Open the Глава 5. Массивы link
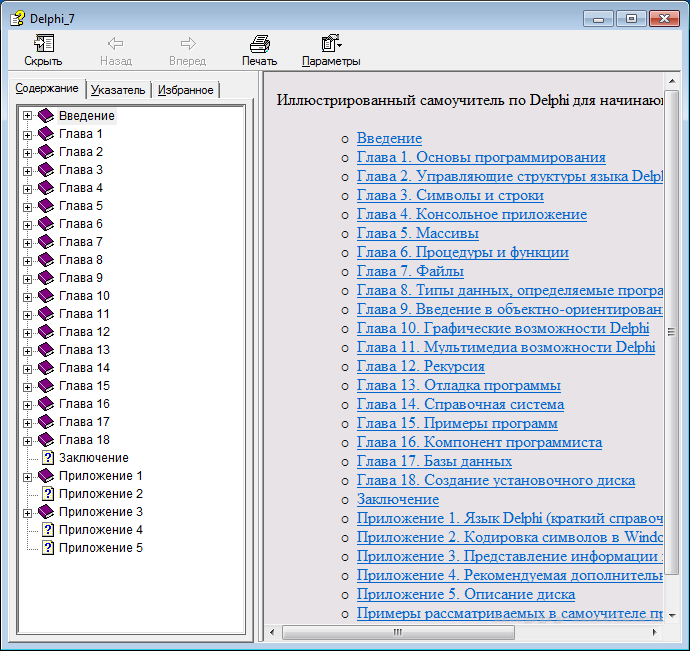 click(x=418, y=233)
